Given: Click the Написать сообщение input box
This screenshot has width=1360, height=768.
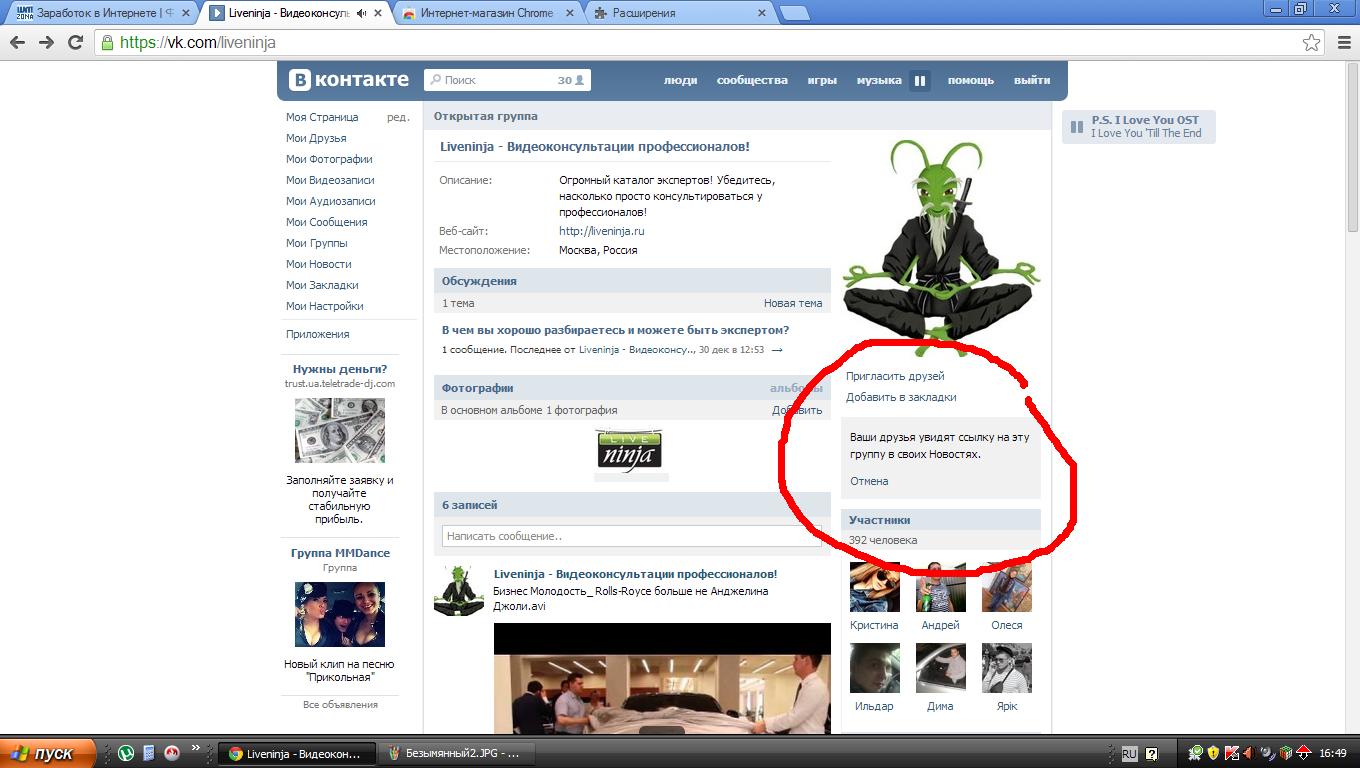Looking at the screenshot, I should (x=631, y=536).
